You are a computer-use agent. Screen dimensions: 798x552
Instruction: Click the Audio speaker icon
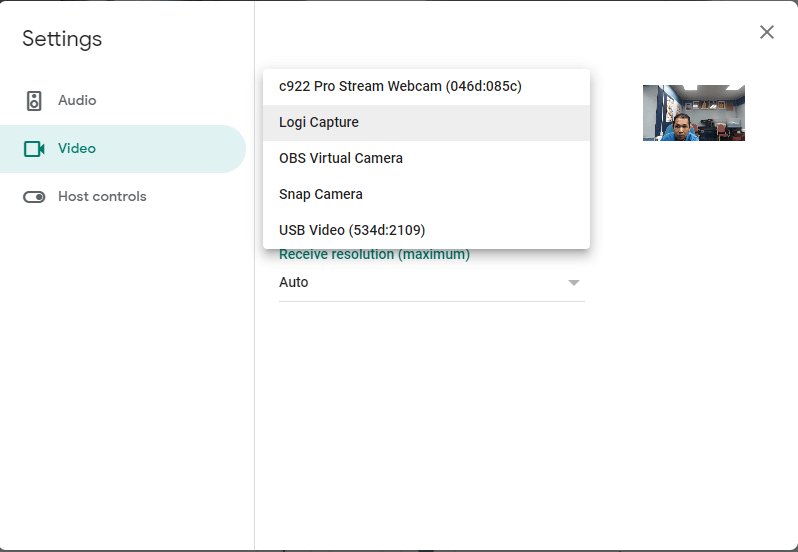tap(34, 101)
